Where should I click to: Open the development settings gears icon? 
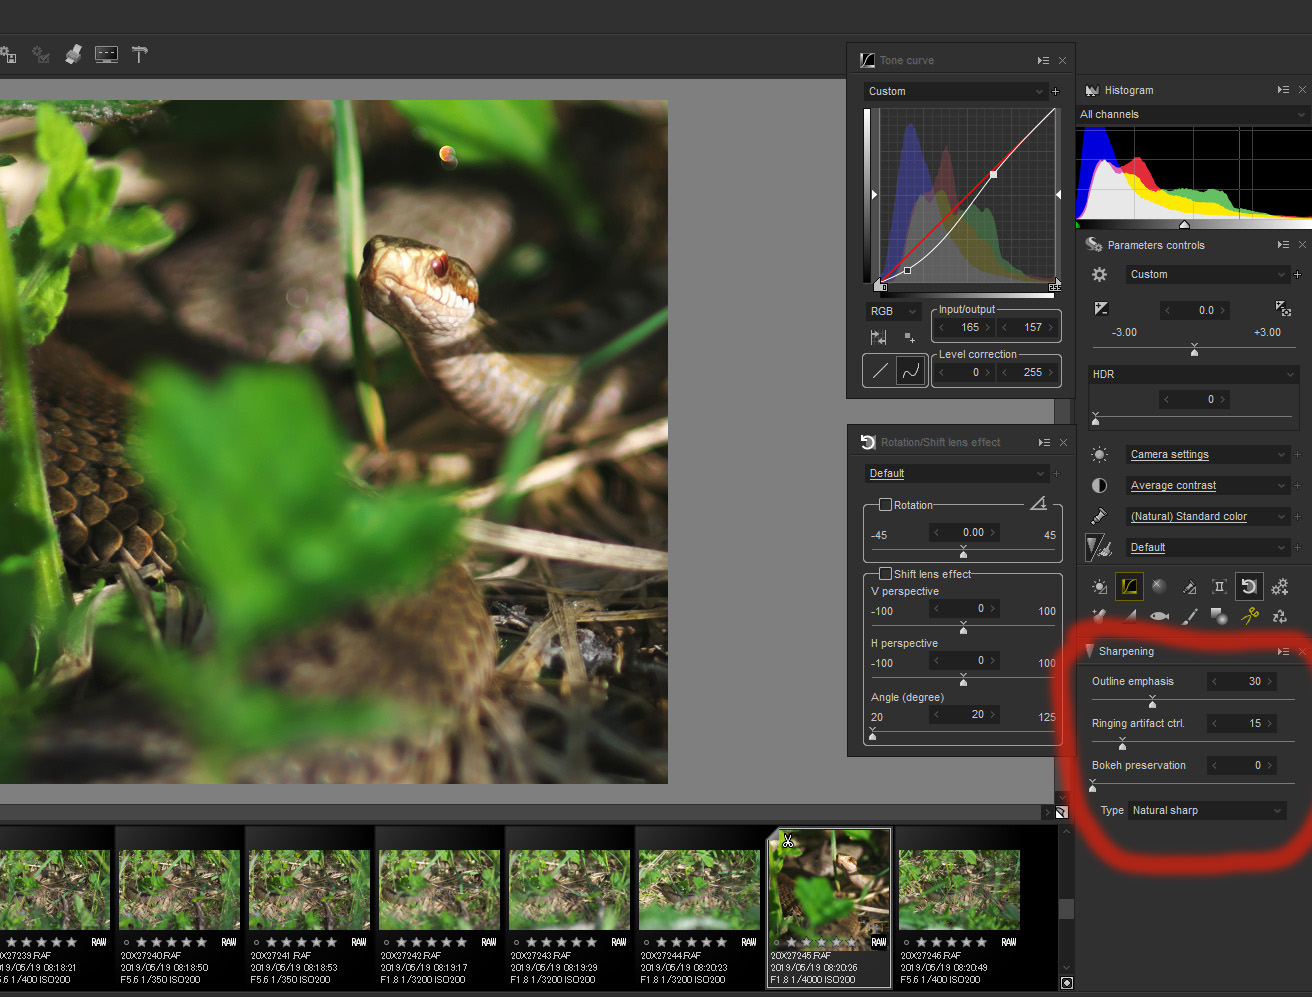[x=1279, y=587]
